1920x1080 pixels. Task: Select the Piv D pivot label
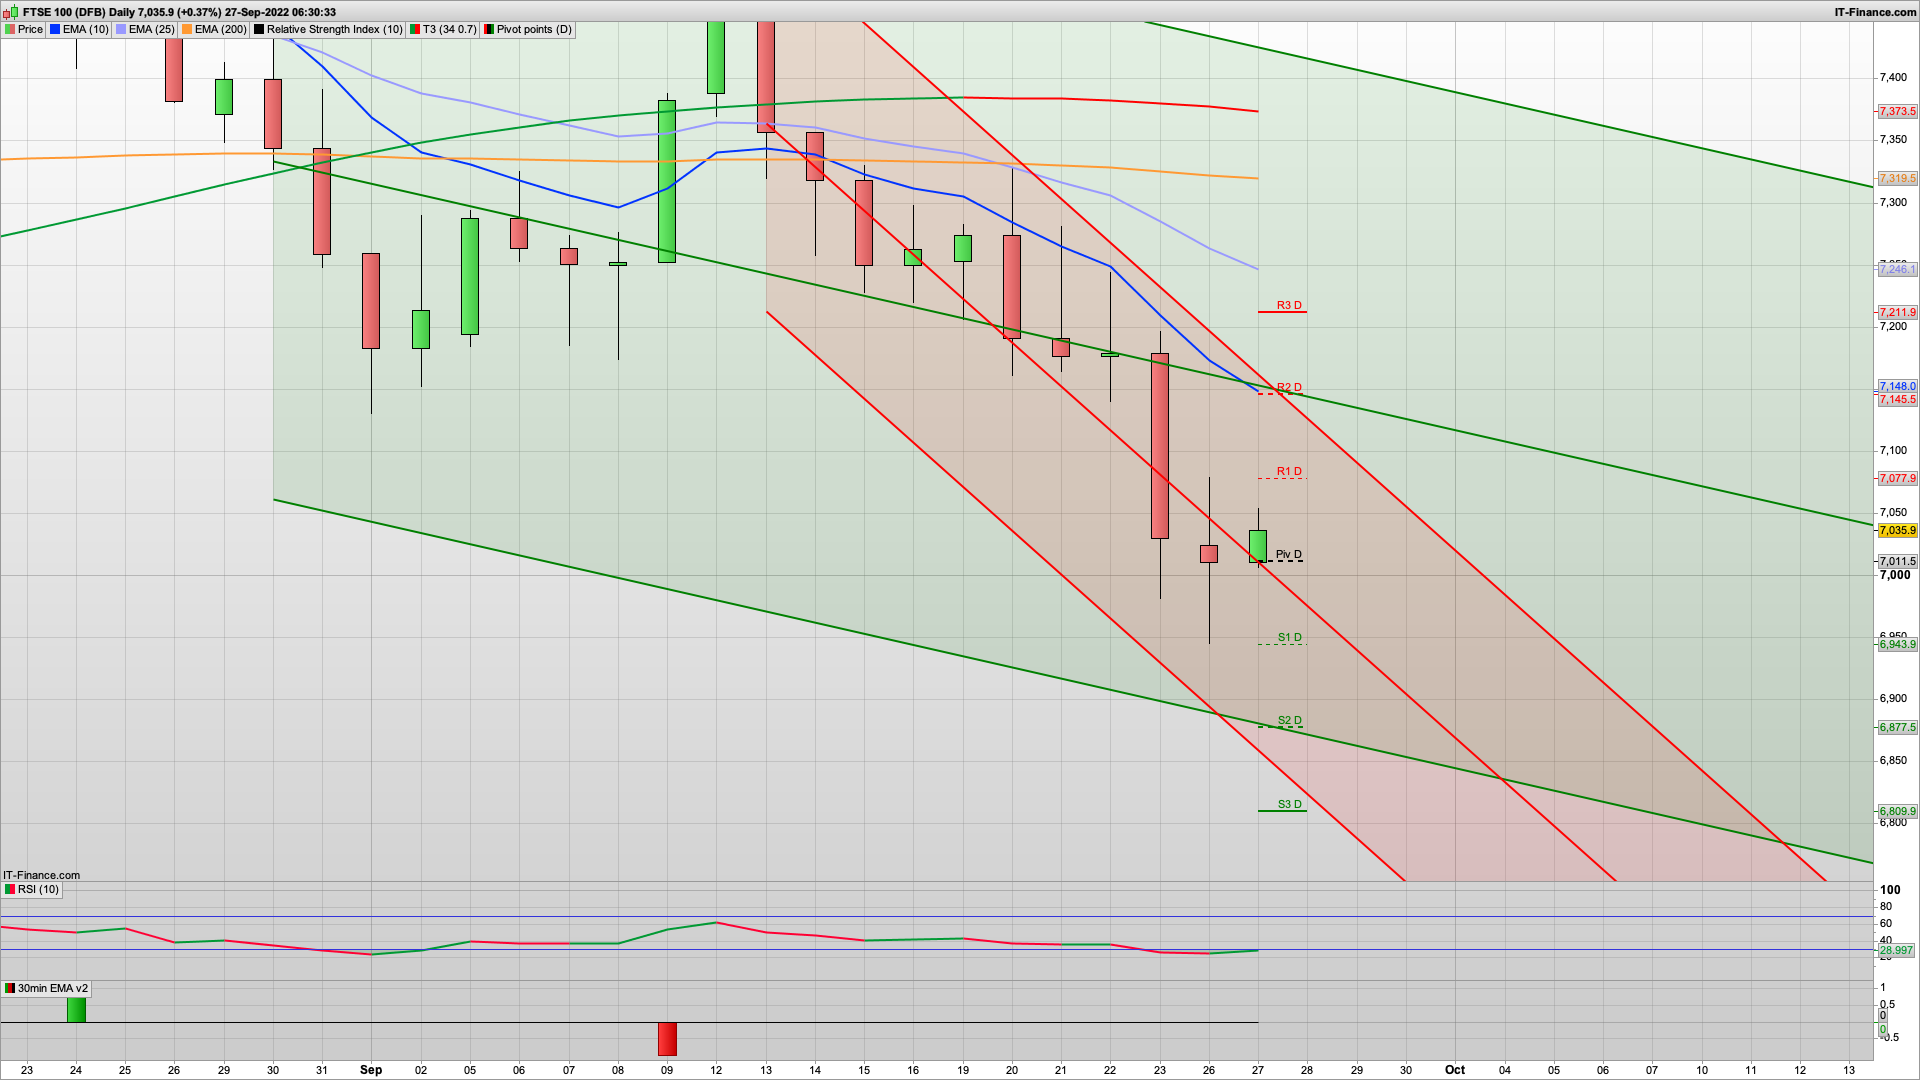tap(1289, 554)
